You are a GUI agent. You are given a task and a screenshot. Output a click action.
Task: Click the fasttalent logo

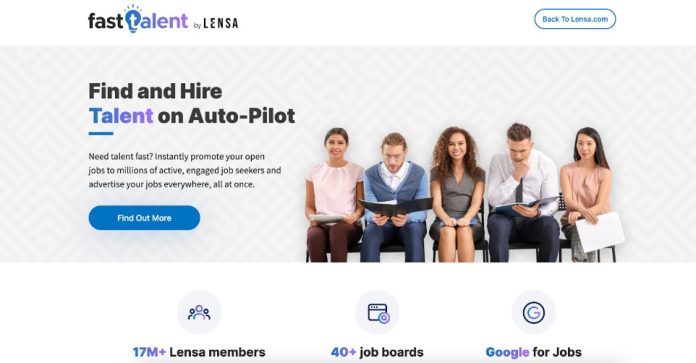pyautogui.click(x=138, y=20)
